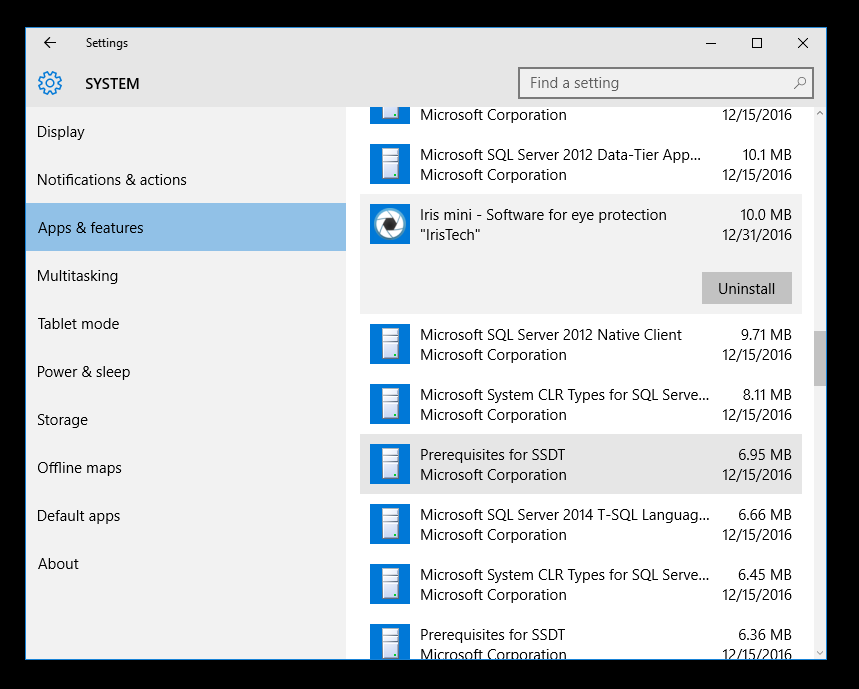The height and width of the screenshot is (689, 859).
Task: Select the "Prerequisites for SSDT" name sized 6.36 MB
Action: [x=493, y=635]
